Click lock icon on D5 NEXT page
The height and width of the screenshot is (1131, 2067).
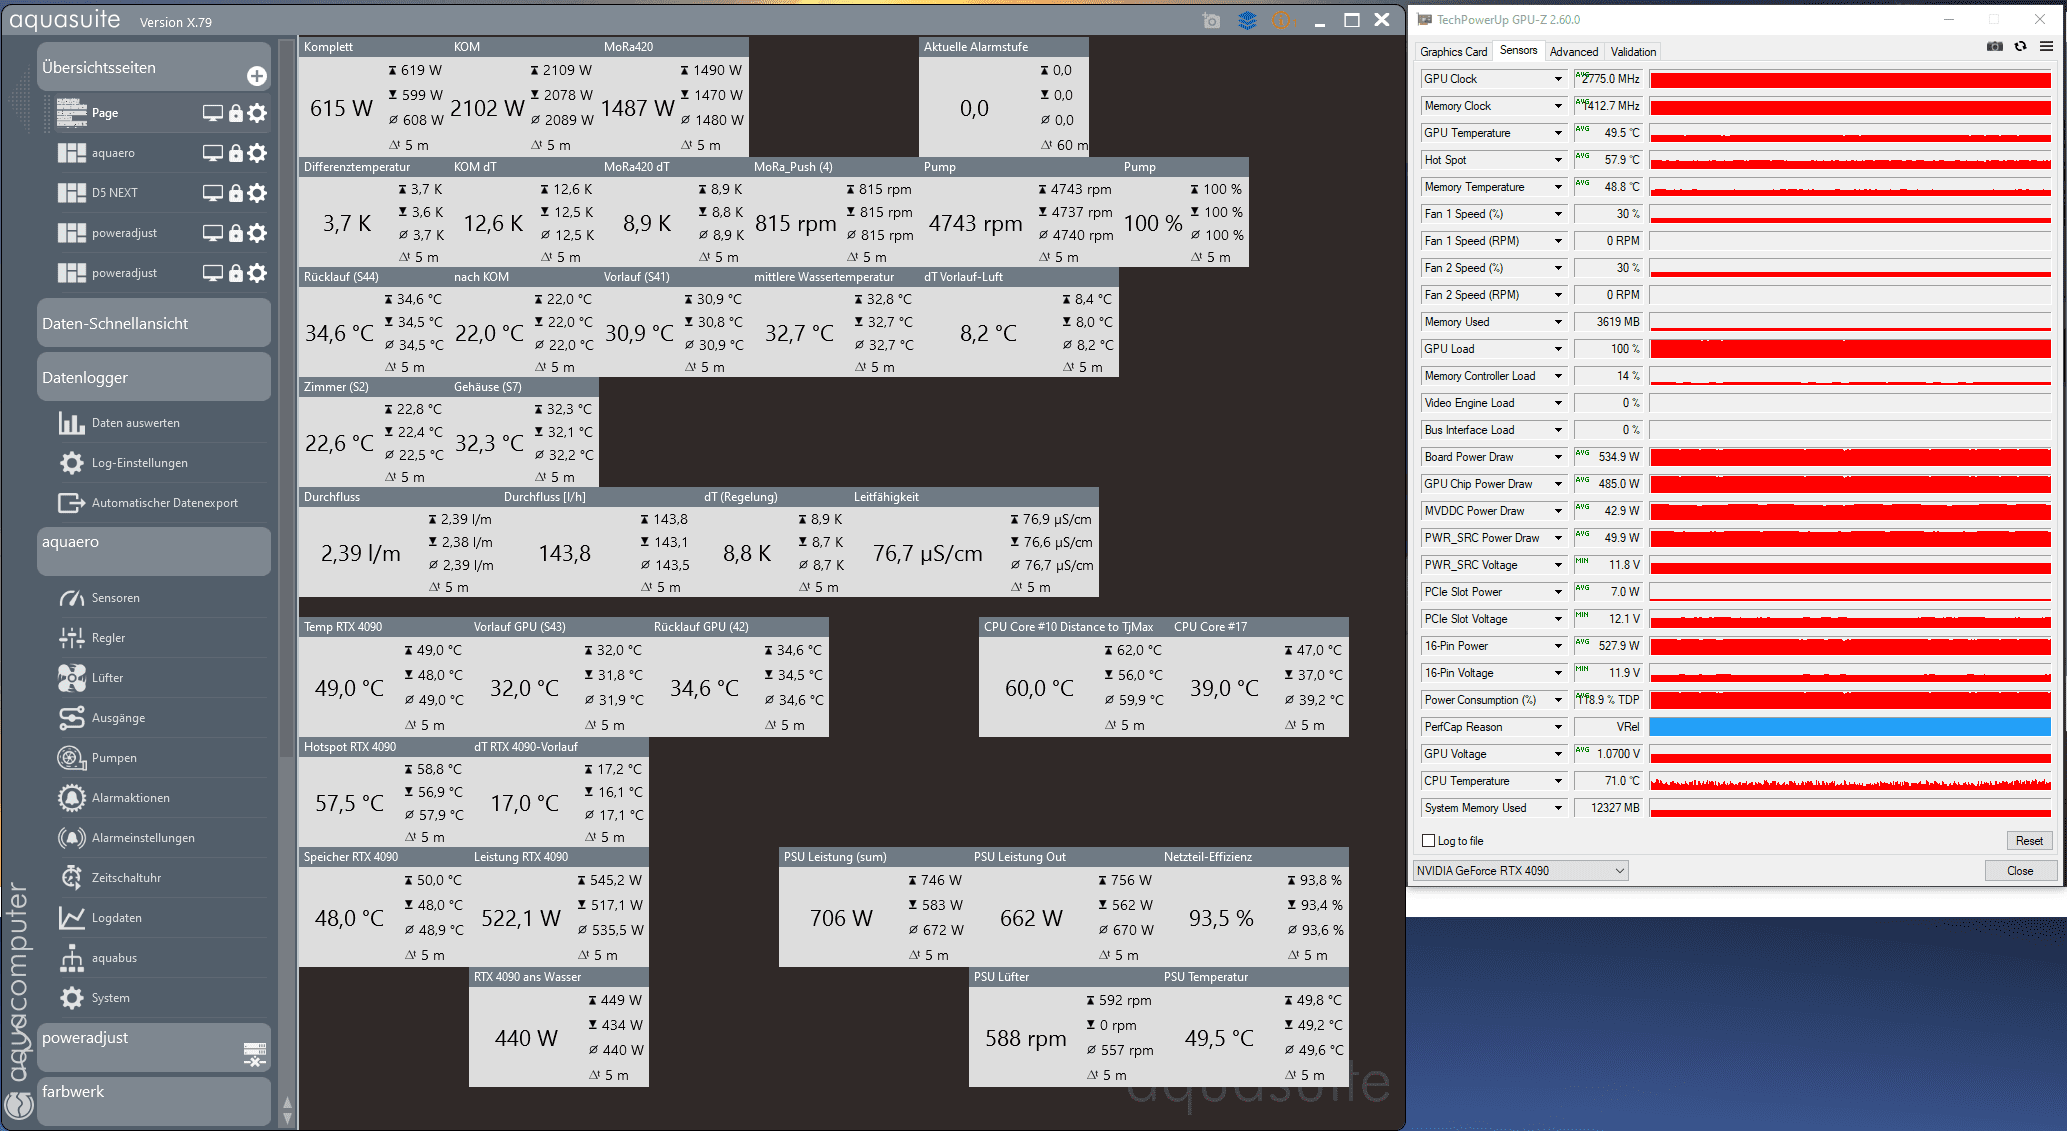(x=236, y=193)
